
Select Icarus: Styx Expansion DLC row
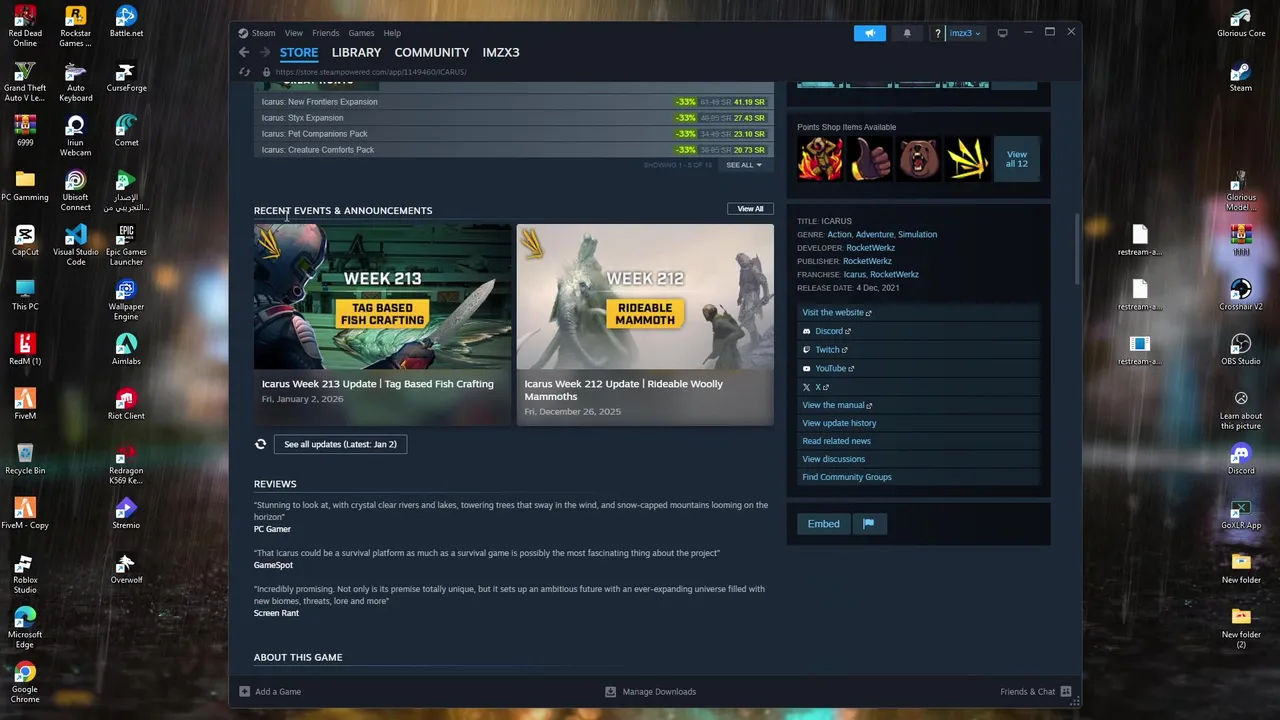(x=513, y=118)
